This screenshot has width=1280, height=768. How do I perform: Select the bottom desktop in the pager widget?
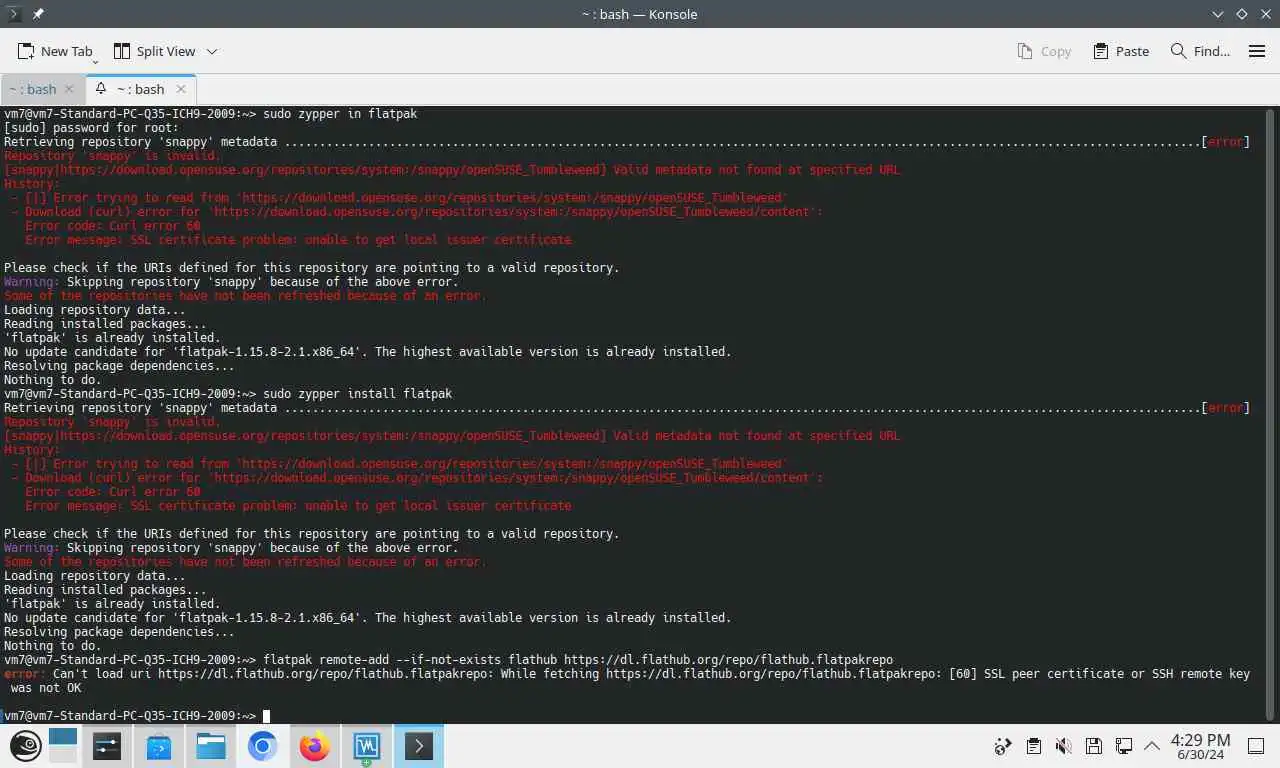(x=63, y=756)
